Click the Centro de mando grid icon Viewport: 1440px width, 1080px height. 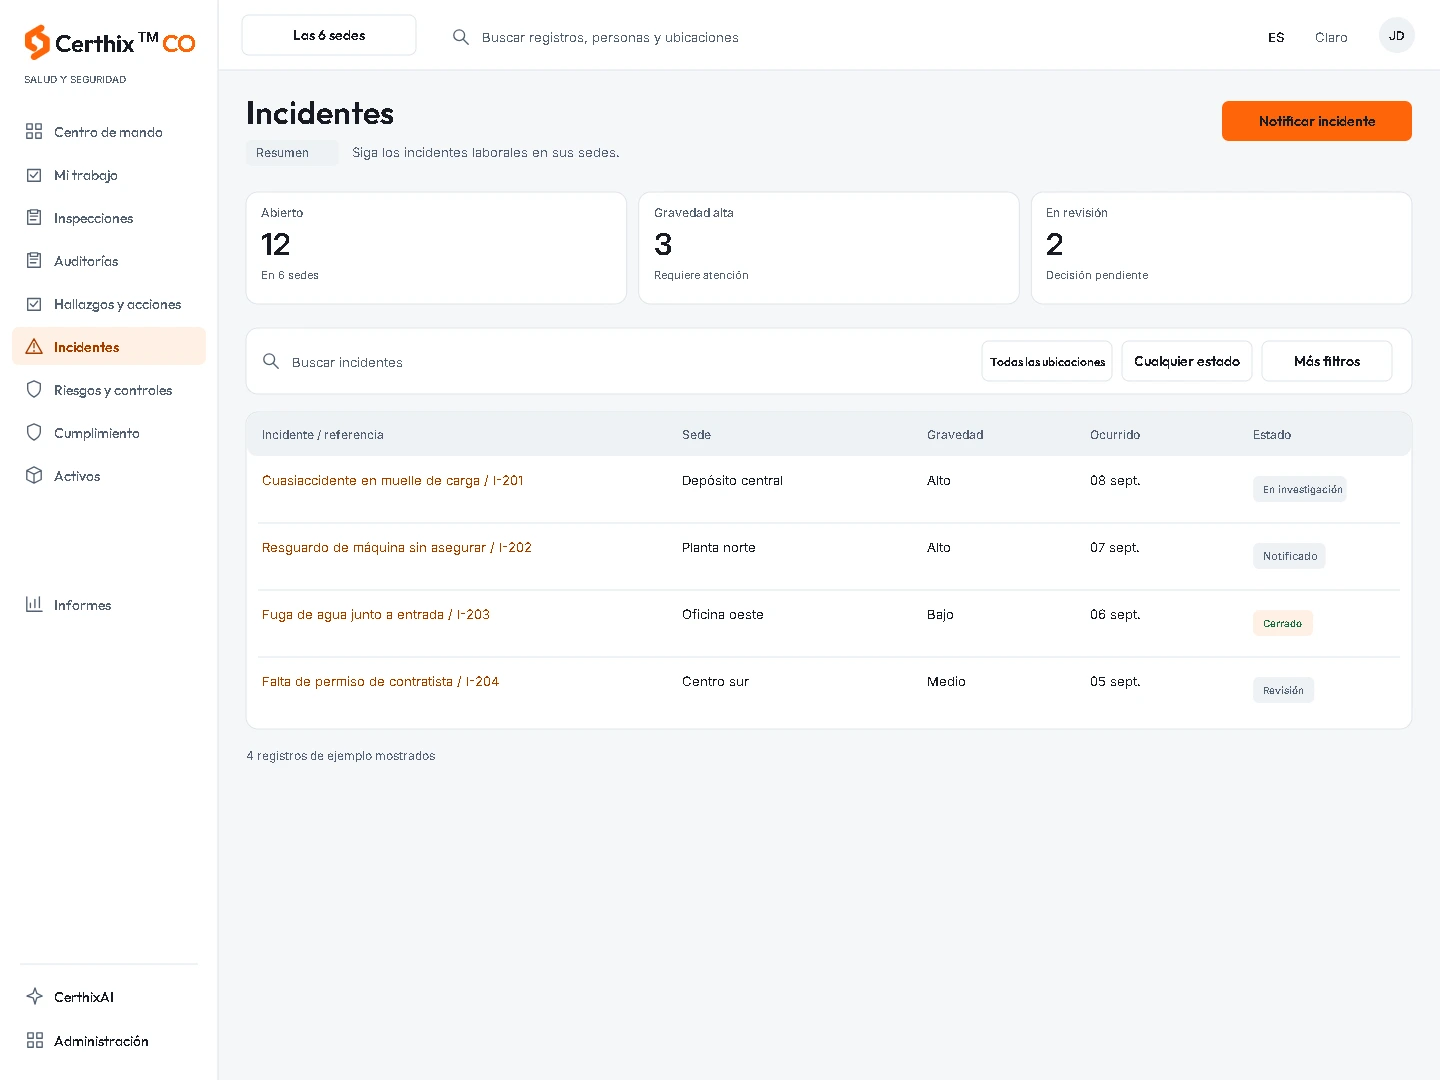[34, 131]
